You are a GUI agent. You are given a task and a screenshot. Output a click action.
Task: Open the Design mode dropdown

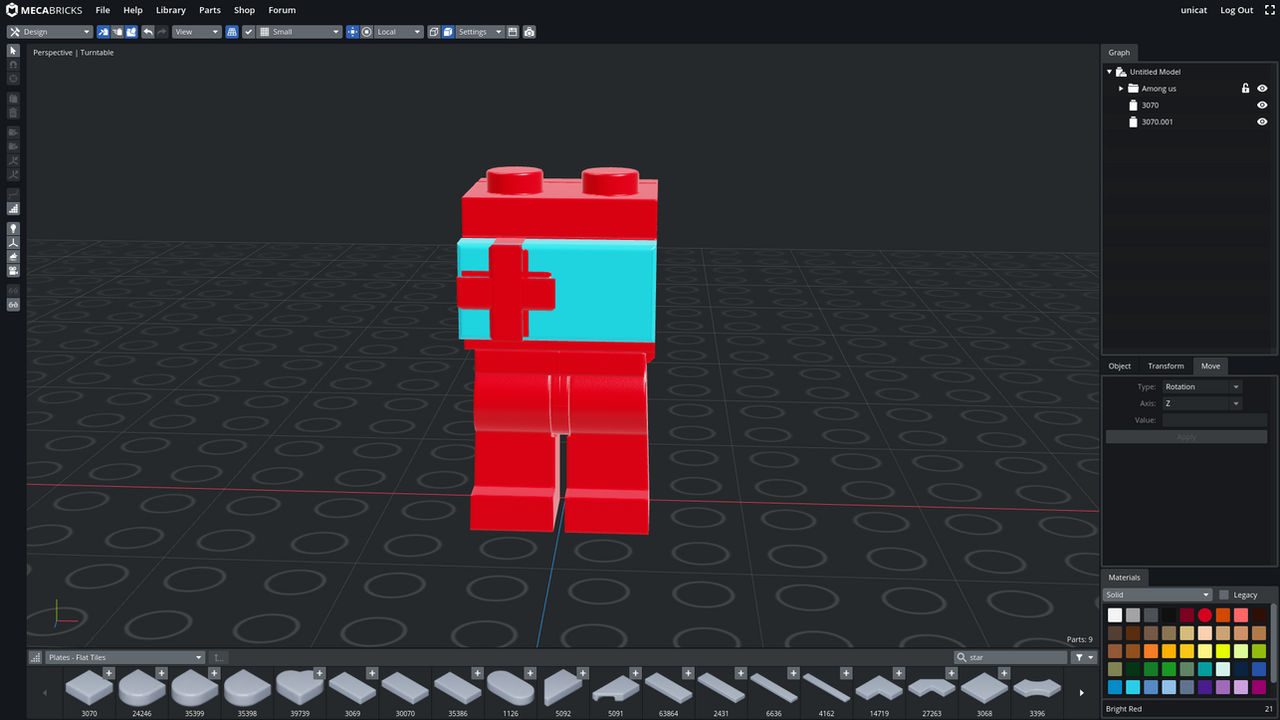(x=50, y=32)
